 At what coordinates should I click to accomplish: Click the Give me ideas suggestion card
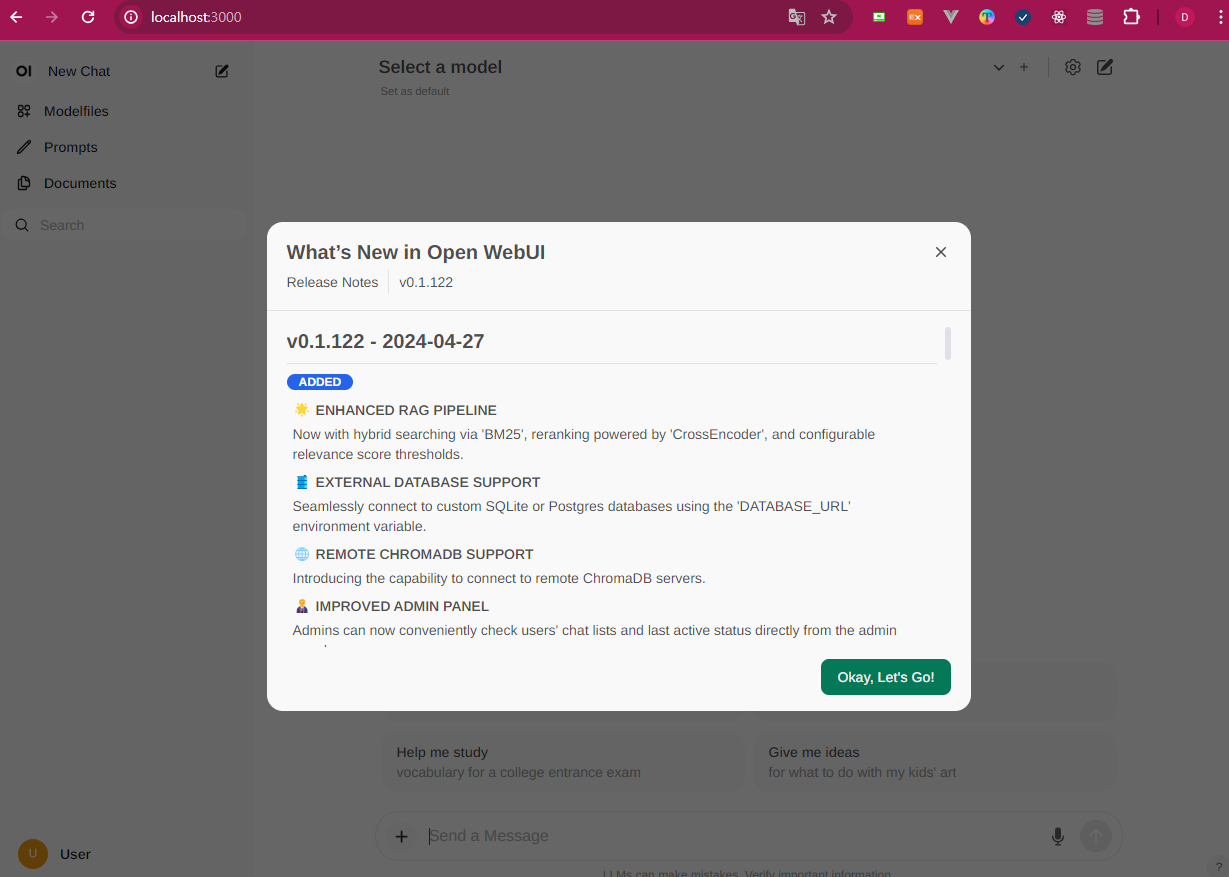(x=935, y=762)
